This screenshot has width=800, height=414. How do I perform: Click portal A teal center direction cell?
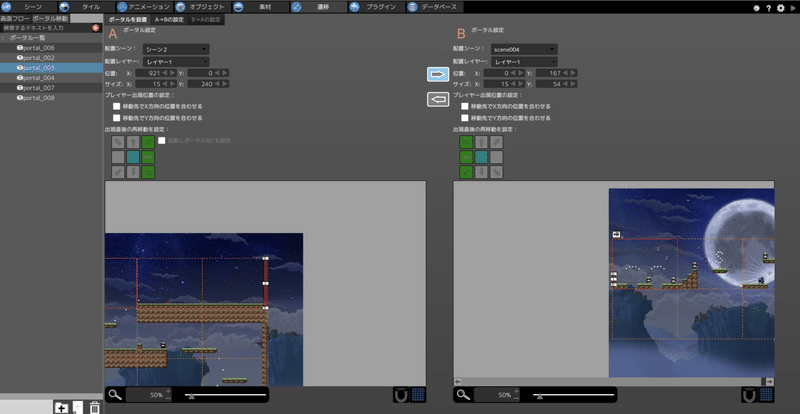(x=133, y=157)
